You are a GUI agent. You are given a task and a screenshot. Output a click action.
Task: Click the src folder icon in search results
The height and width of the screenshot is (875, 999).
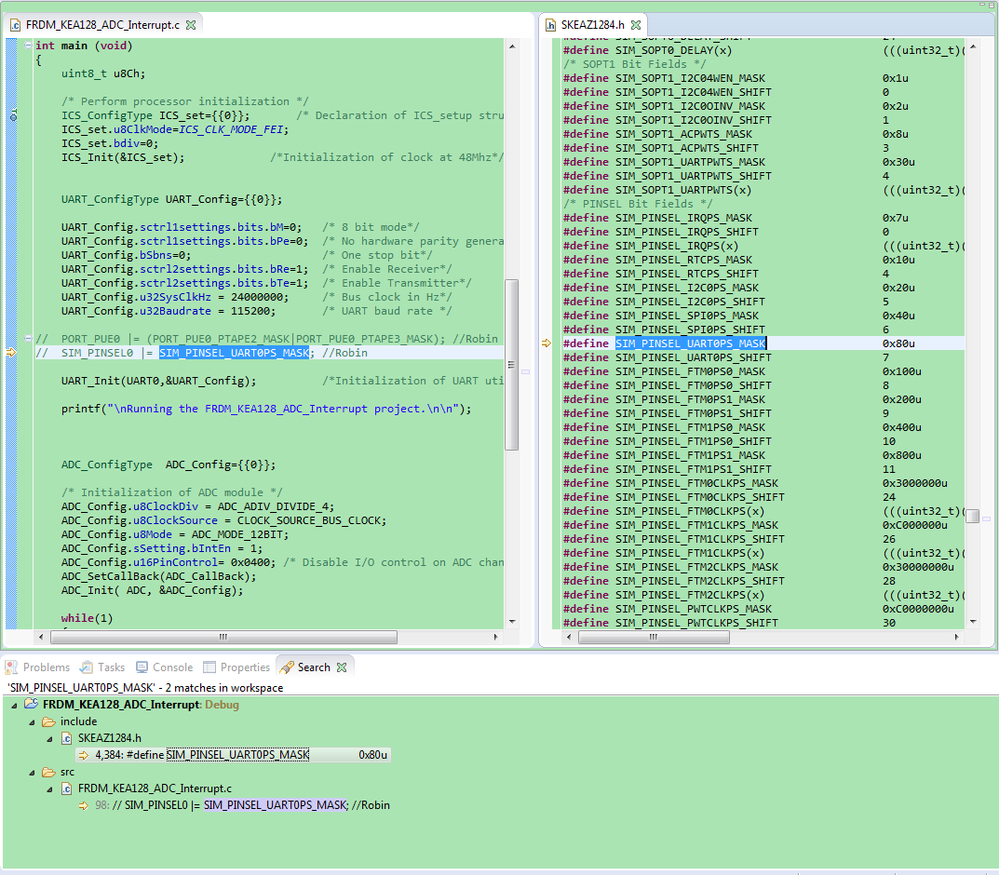click(48, 772)
